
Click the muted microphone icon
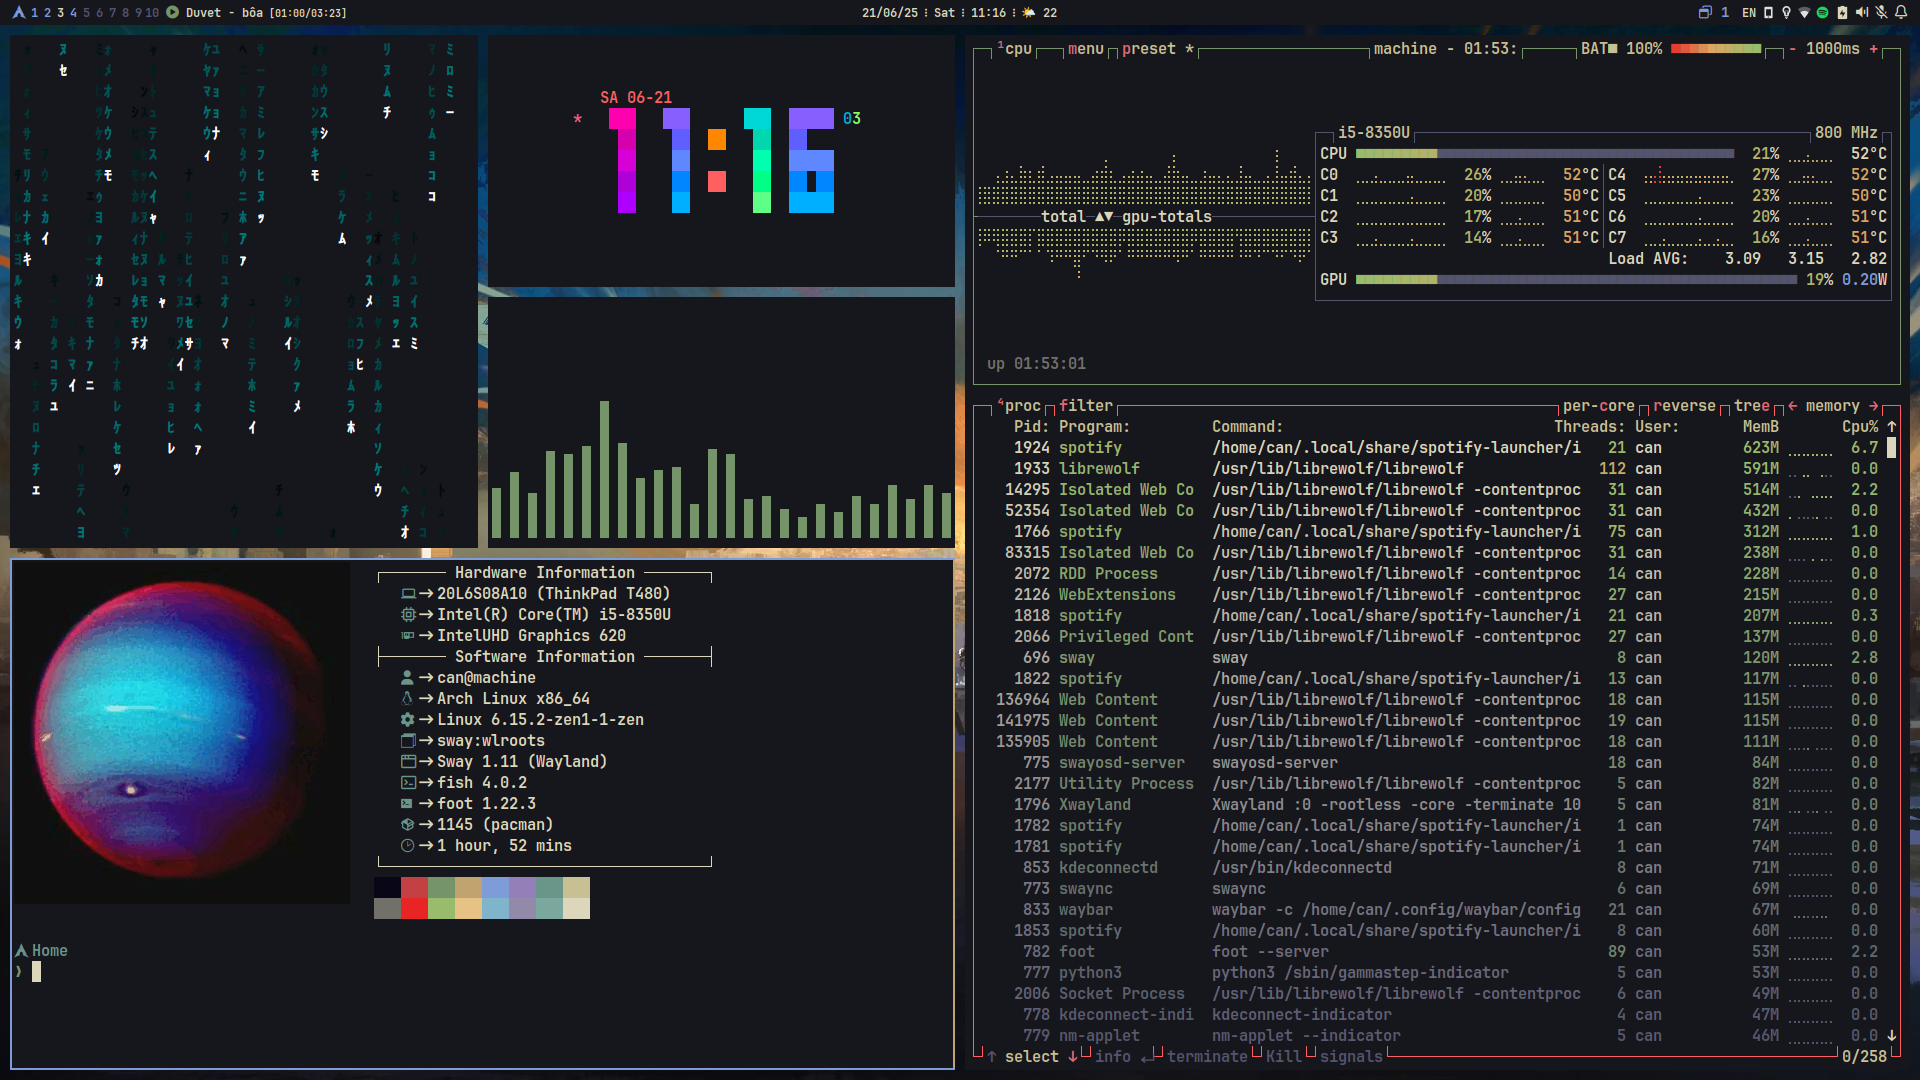coord(1881,13)
